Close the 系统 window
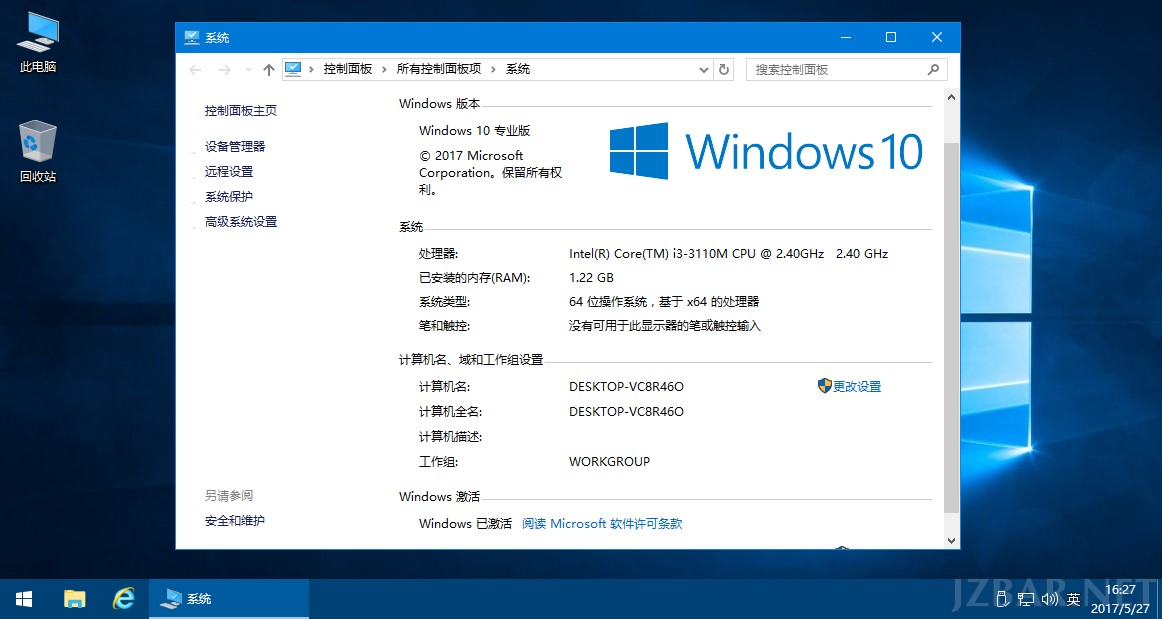Screen dimensions: 1162x619 937,37
